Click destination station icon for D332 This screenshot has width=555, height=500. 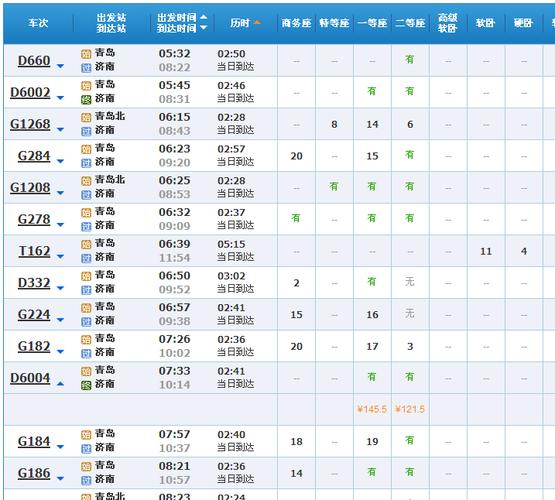(86, 290)
